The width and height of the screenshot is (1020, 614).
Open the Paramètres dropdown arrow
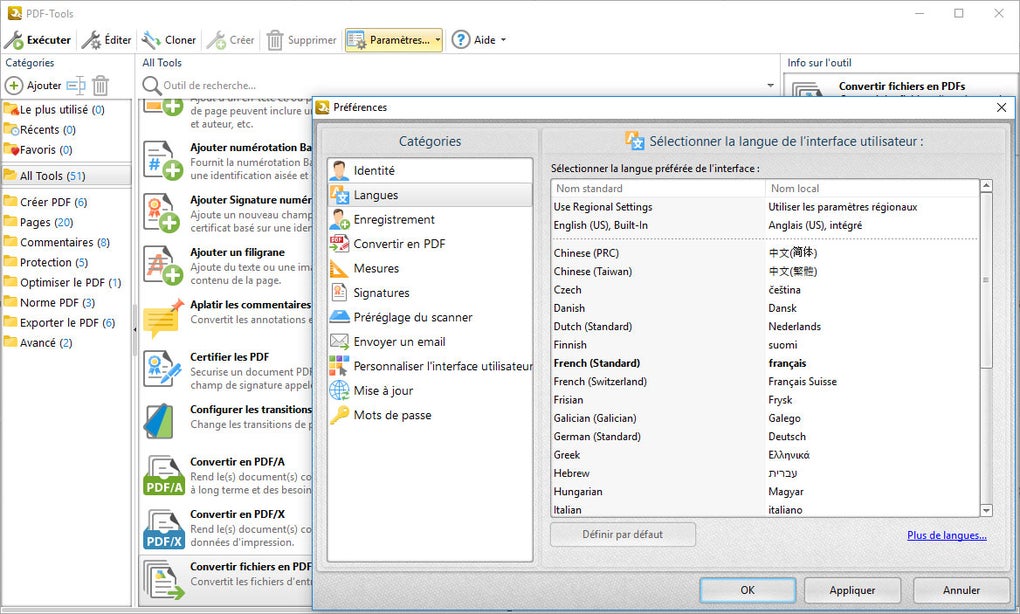[438, 40]
